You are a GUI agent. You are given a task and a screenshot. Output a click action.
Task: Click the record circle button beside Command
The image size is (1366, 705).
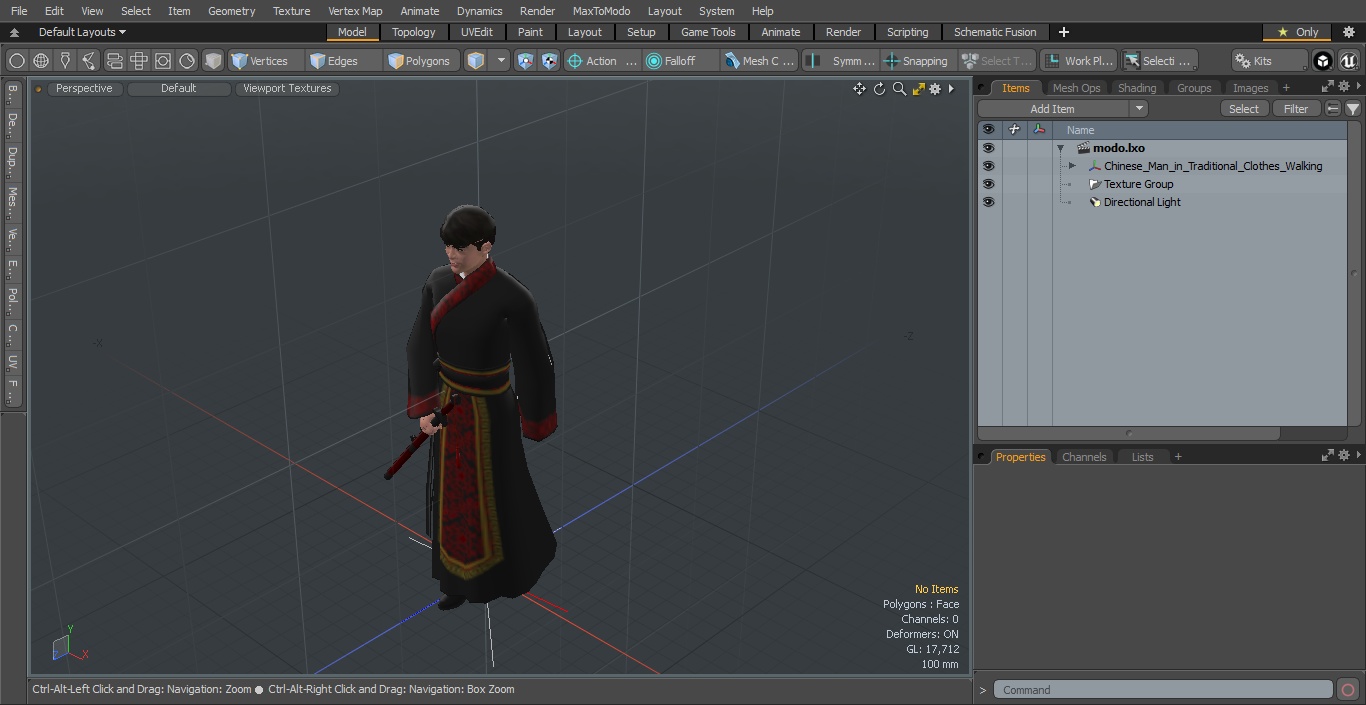[x=1348, y=690]
